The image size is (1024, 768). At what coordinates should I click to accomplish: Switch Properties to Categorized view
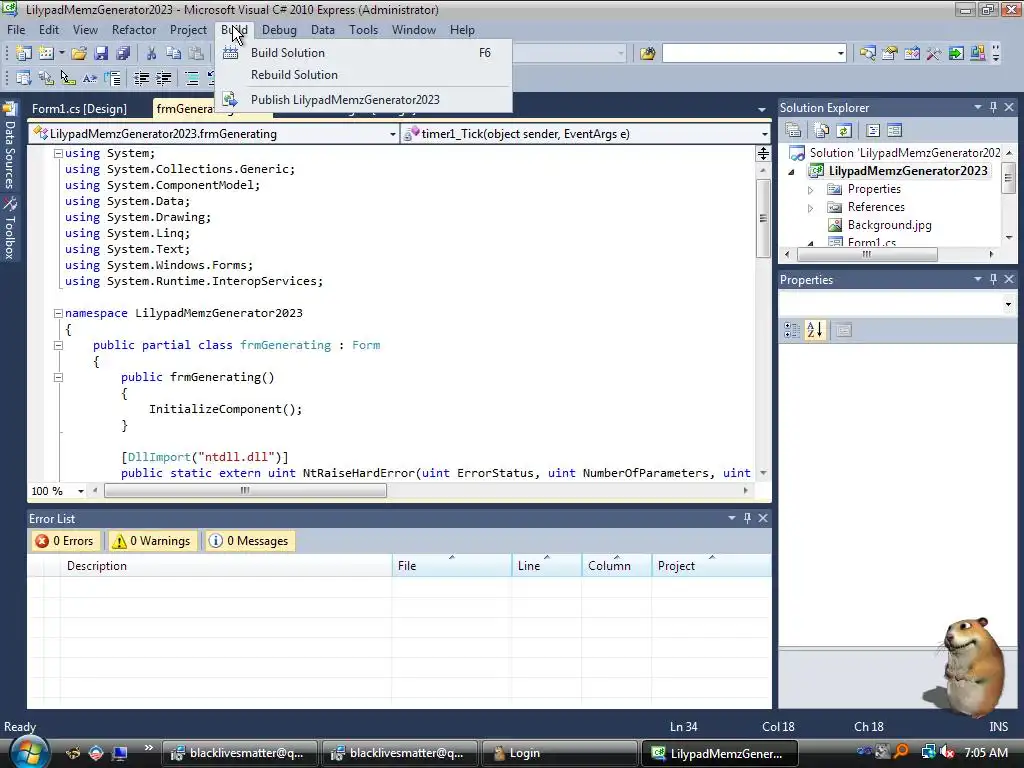pyautogui.click(x=792, y=330)
